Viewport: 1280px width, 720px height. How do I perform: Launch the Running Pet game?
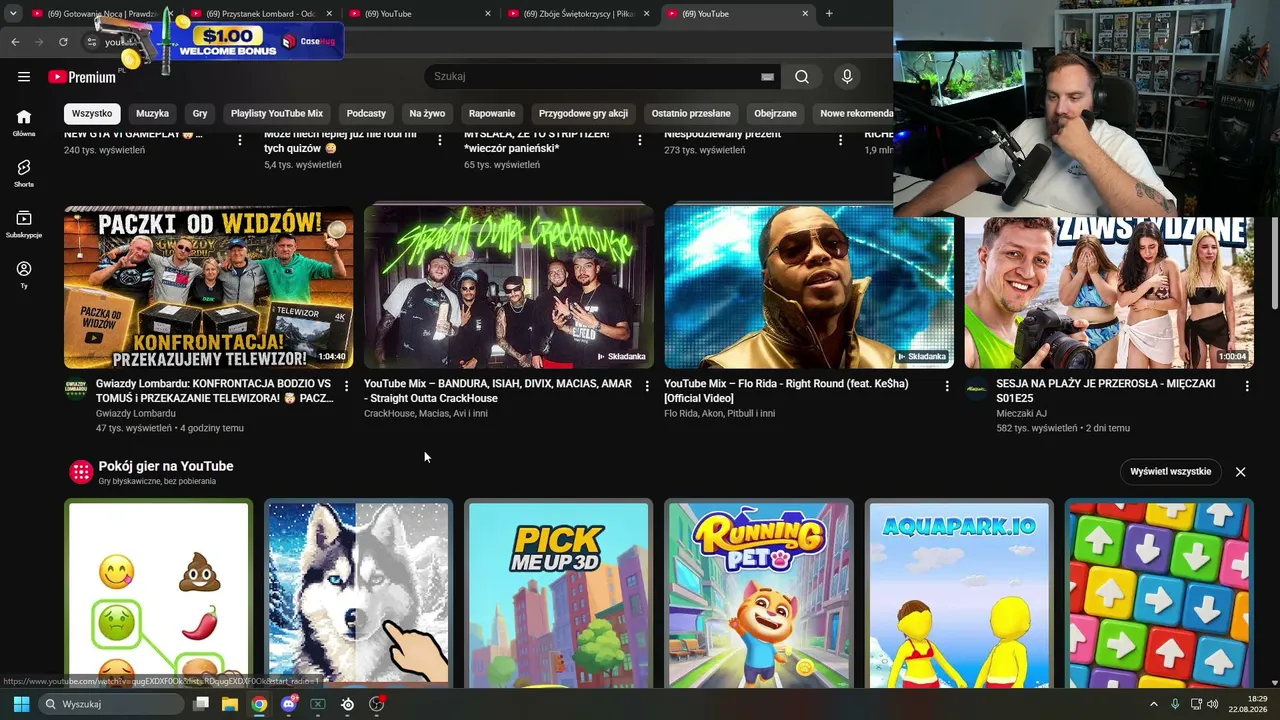click(x=759, y=593)
